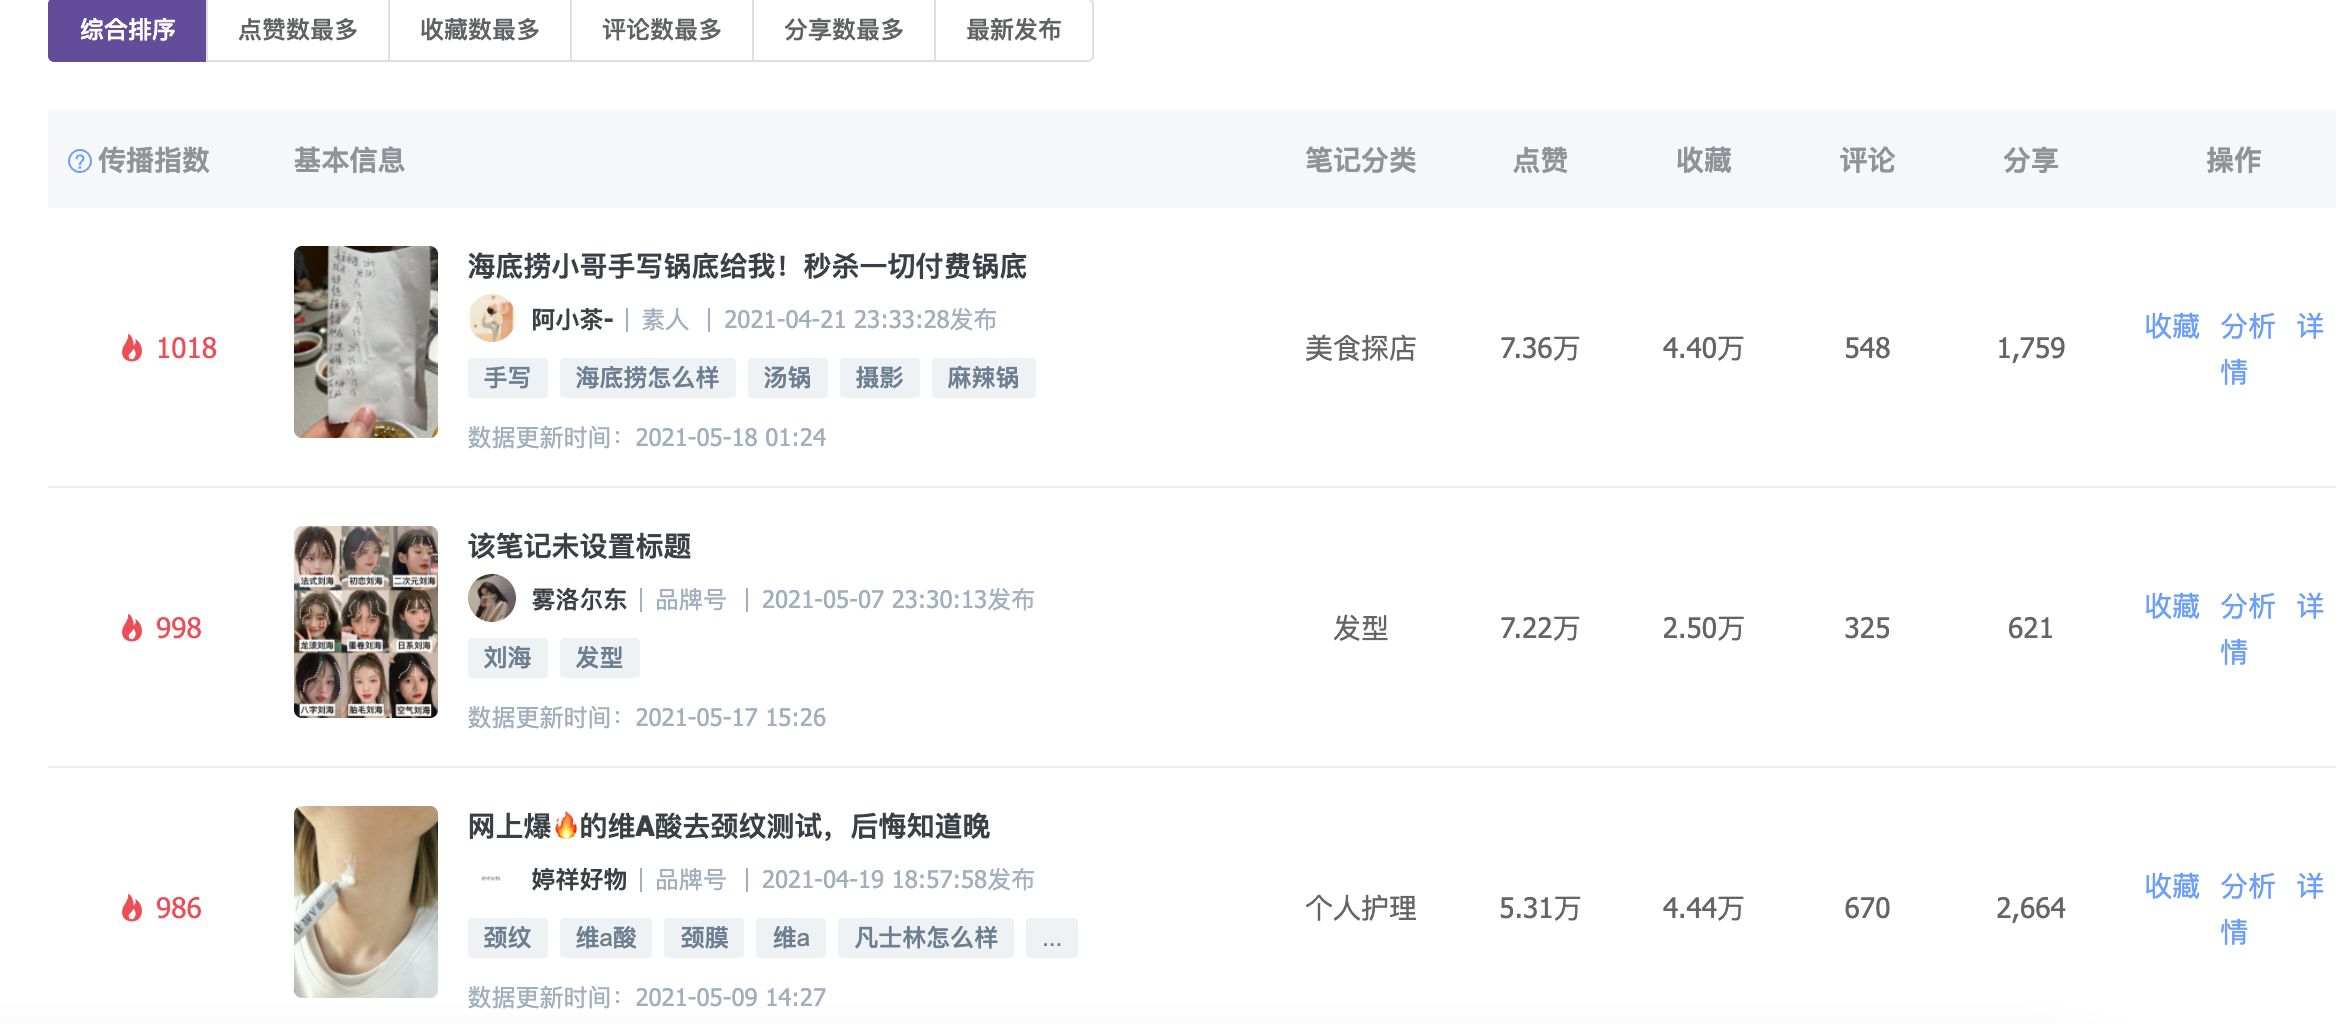Select the 麻辣锅 tag chip
2352x1024 pixels.
point(984,377)
